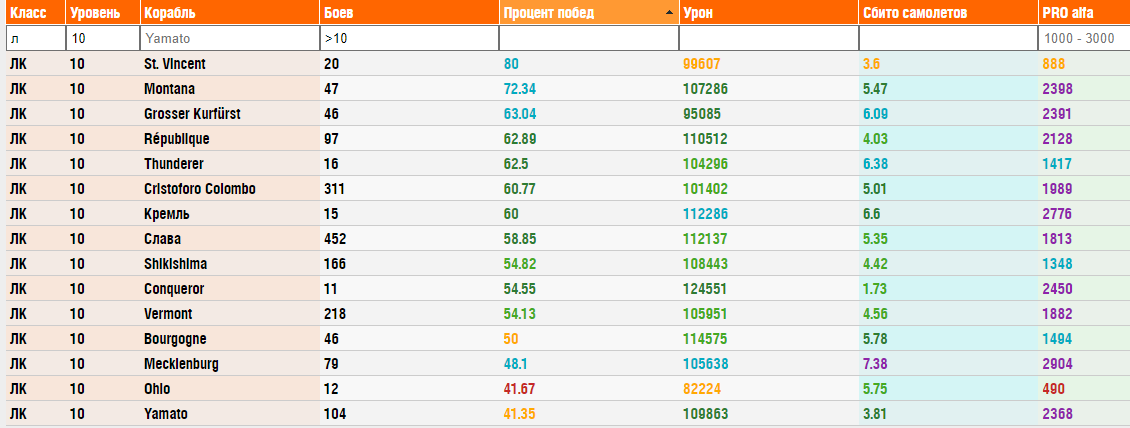Focus the Процент побед filter input
Viewport: 1130px width, 428px height.
click(x=588, y=38)
